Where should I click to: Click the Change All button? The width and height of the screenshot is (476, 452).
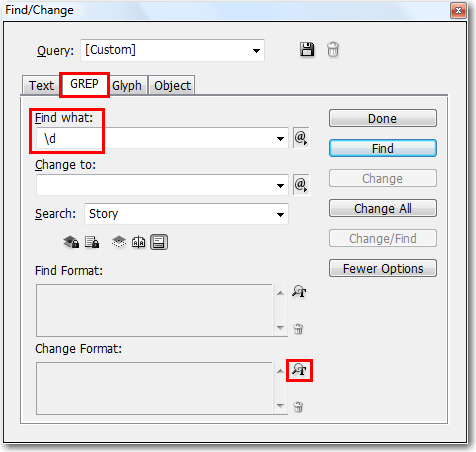383,208
